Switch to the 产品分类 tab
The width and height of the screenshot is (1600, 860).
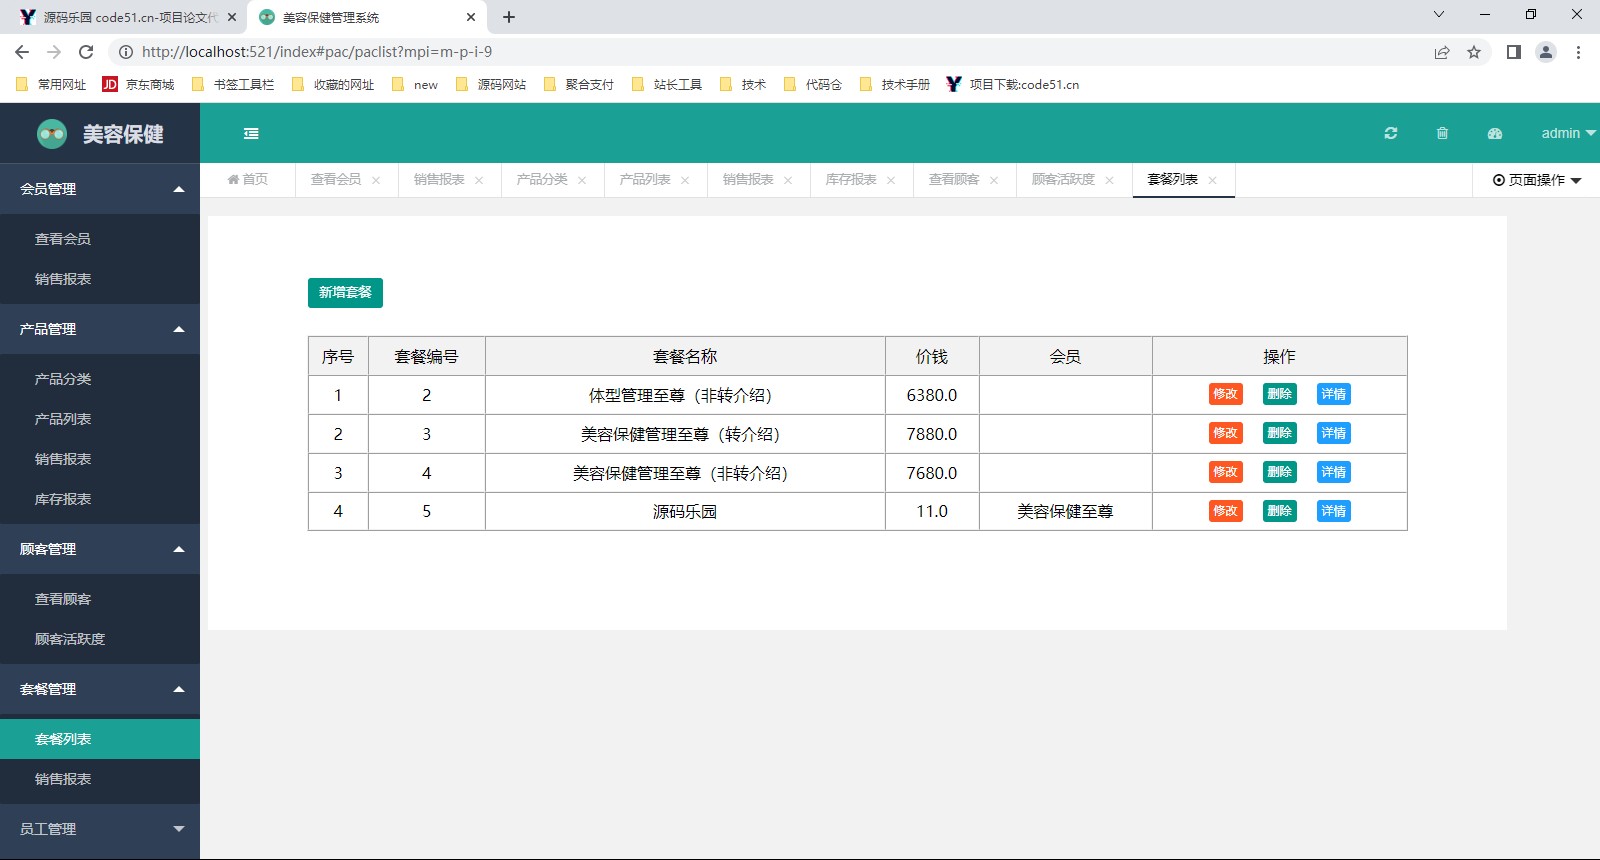(x=542, y=179)
